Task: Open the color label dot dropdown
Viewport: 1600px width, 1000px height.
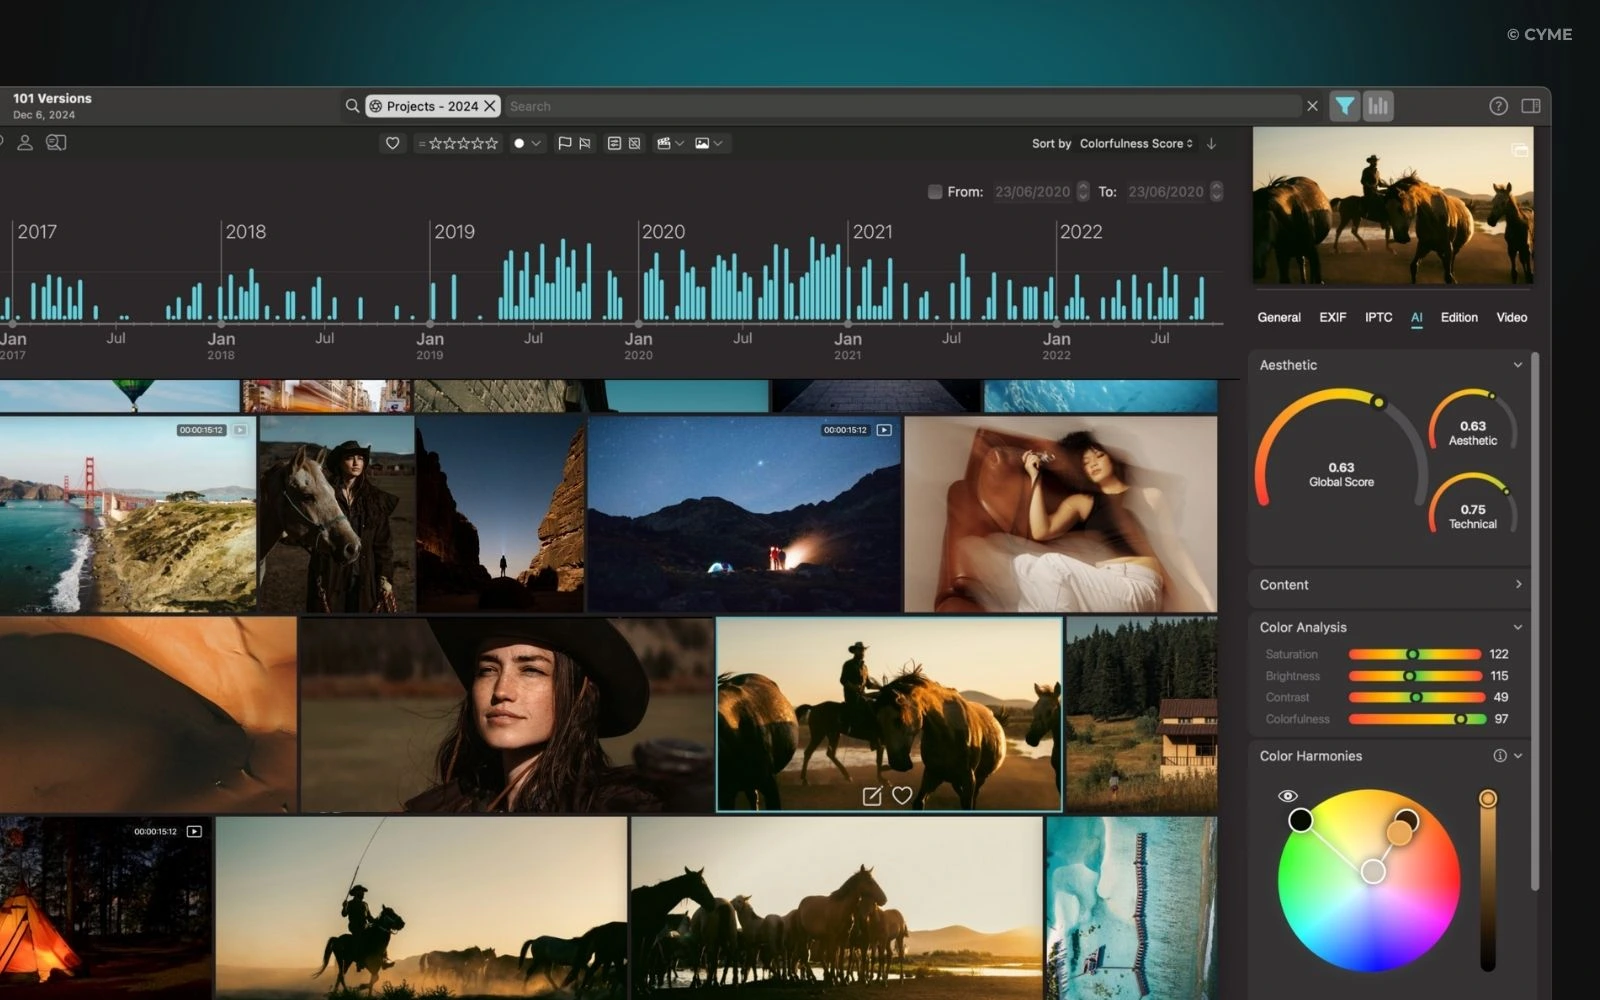Action: coord(527,143)
